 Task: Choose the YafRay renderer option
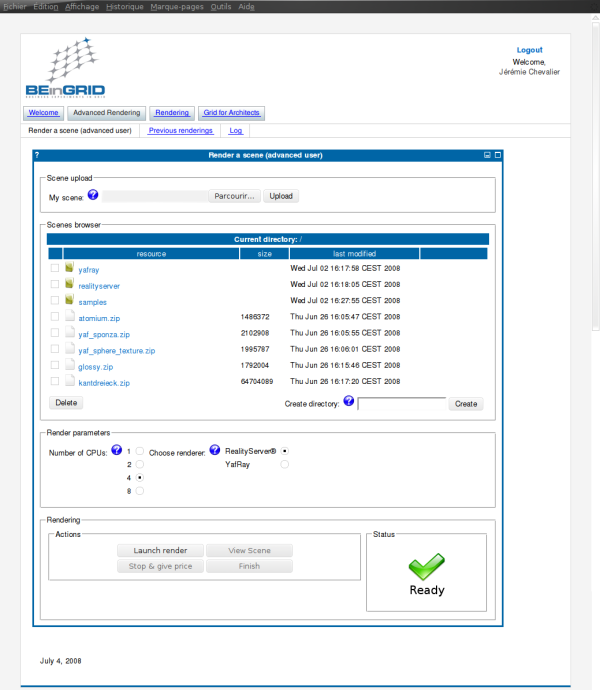click(285, 464)
